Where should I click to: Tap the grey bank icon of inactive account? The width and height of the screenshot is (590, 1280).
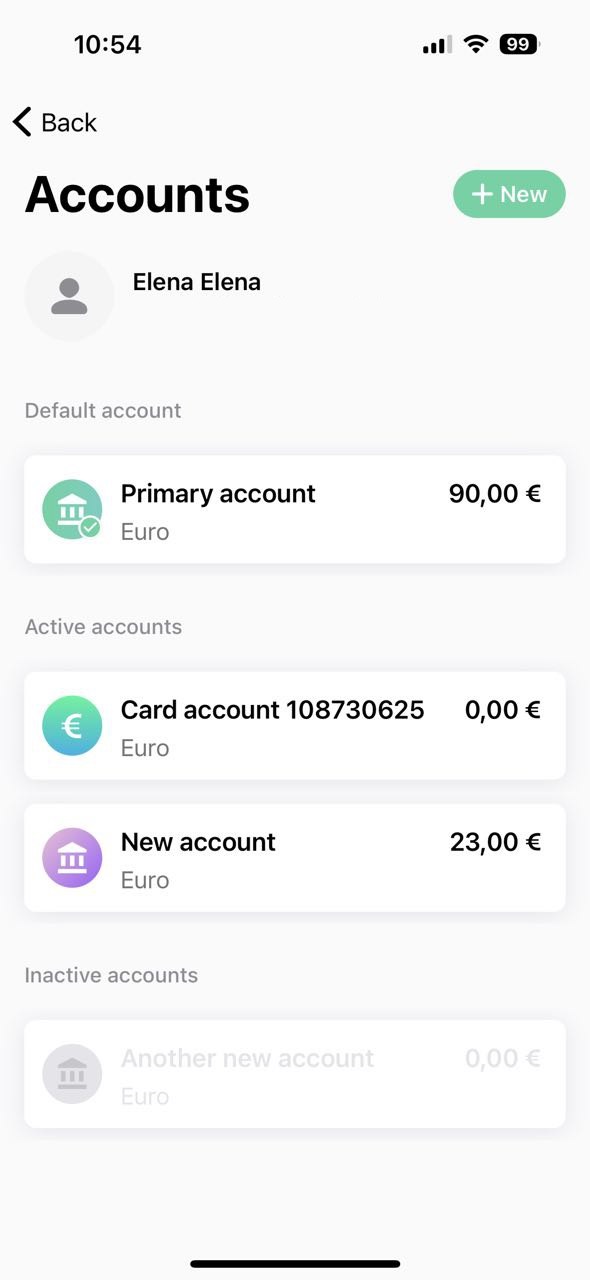click(x=72, y=1074)
